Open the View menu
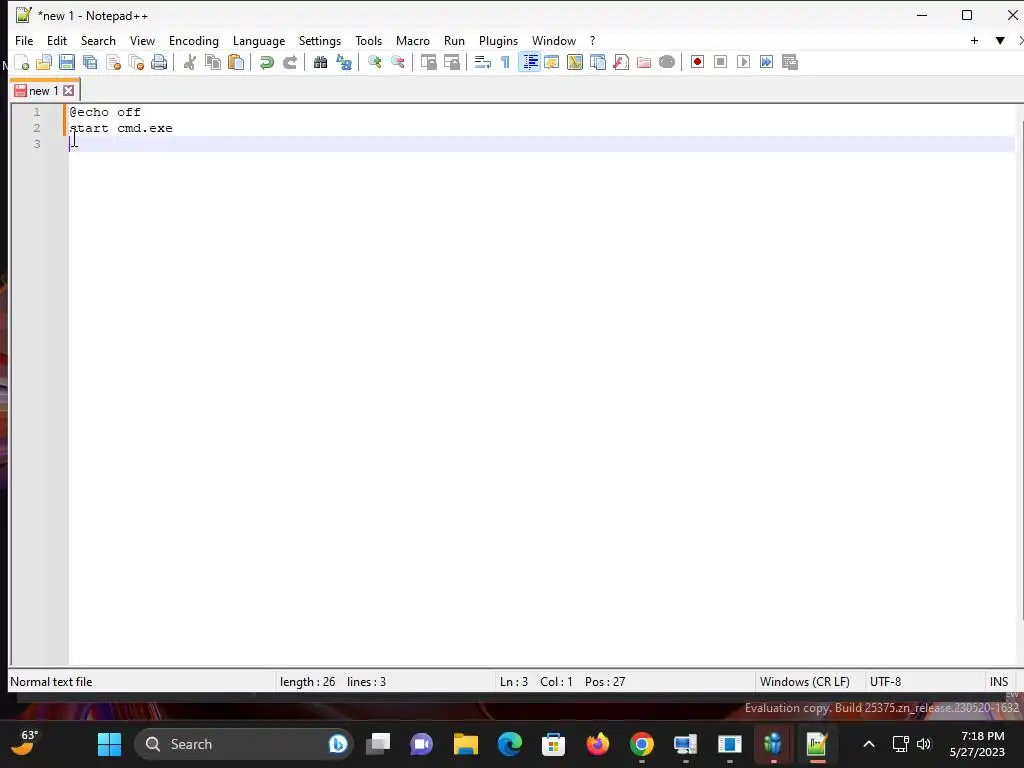The image size is (1024, 768). 142,40
